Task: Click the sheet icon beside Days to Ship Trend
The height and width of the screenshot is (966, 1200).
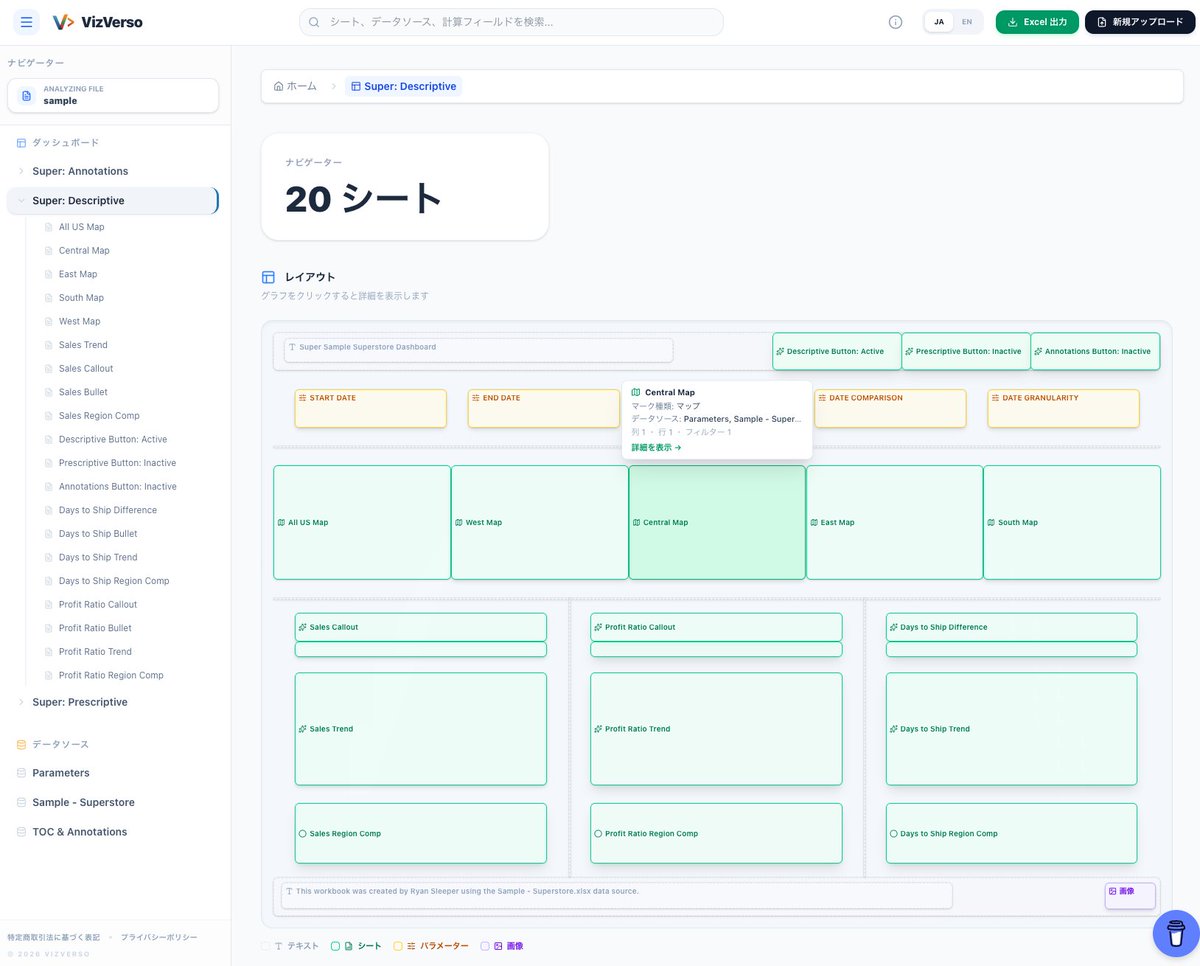Action: coord(49,557)
